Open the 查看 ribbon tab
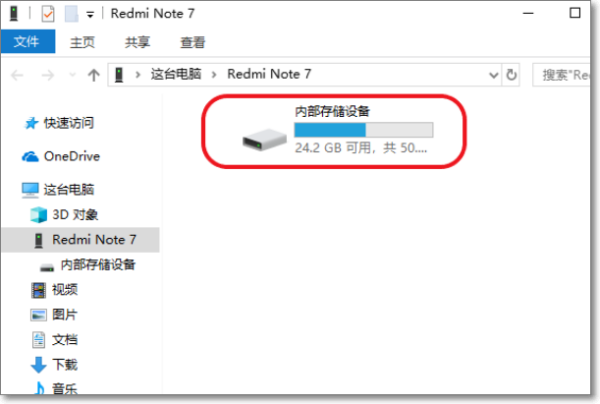This screenshot has width=600, height=404. pos(192,42)
